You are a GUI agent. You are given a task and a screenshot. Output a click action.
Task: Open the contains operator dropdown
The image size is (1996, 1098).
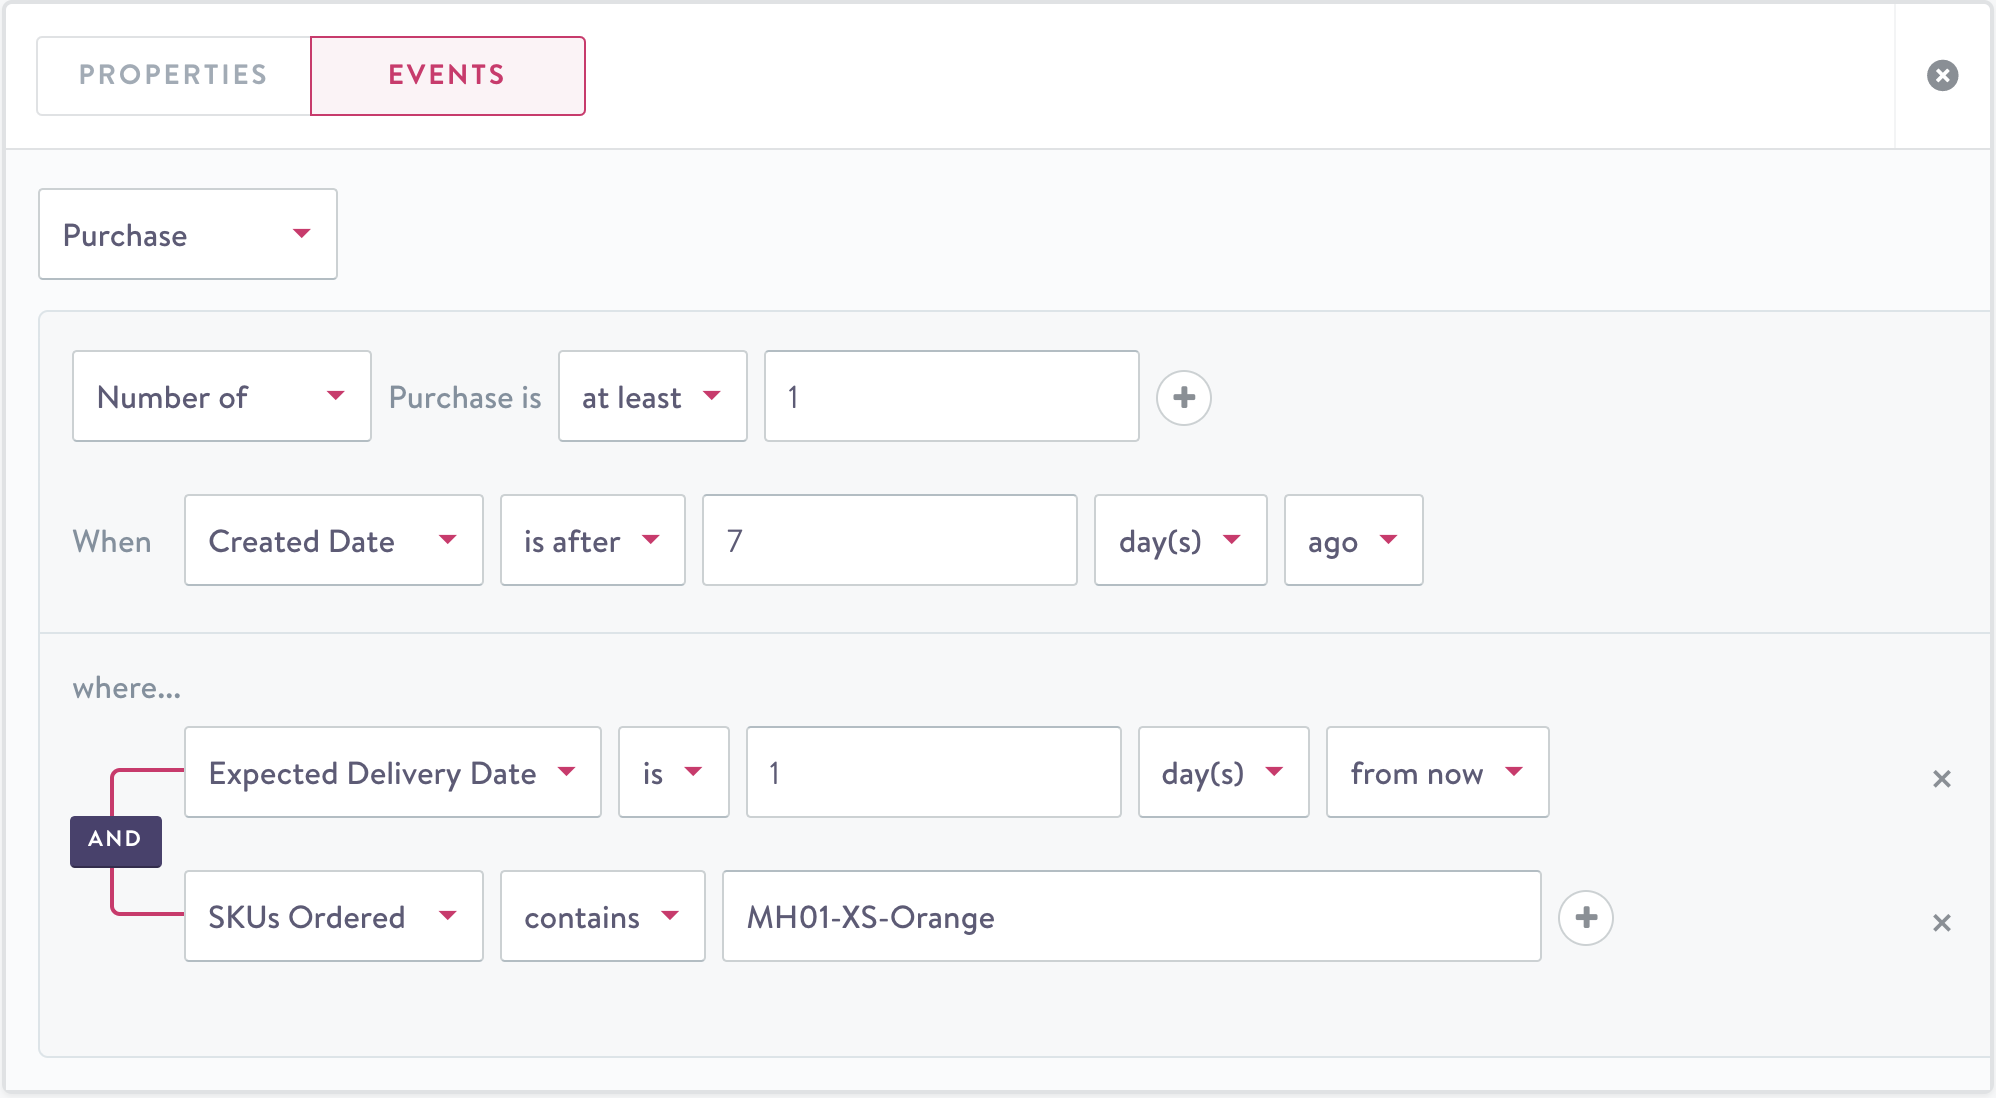pos(602,917)
